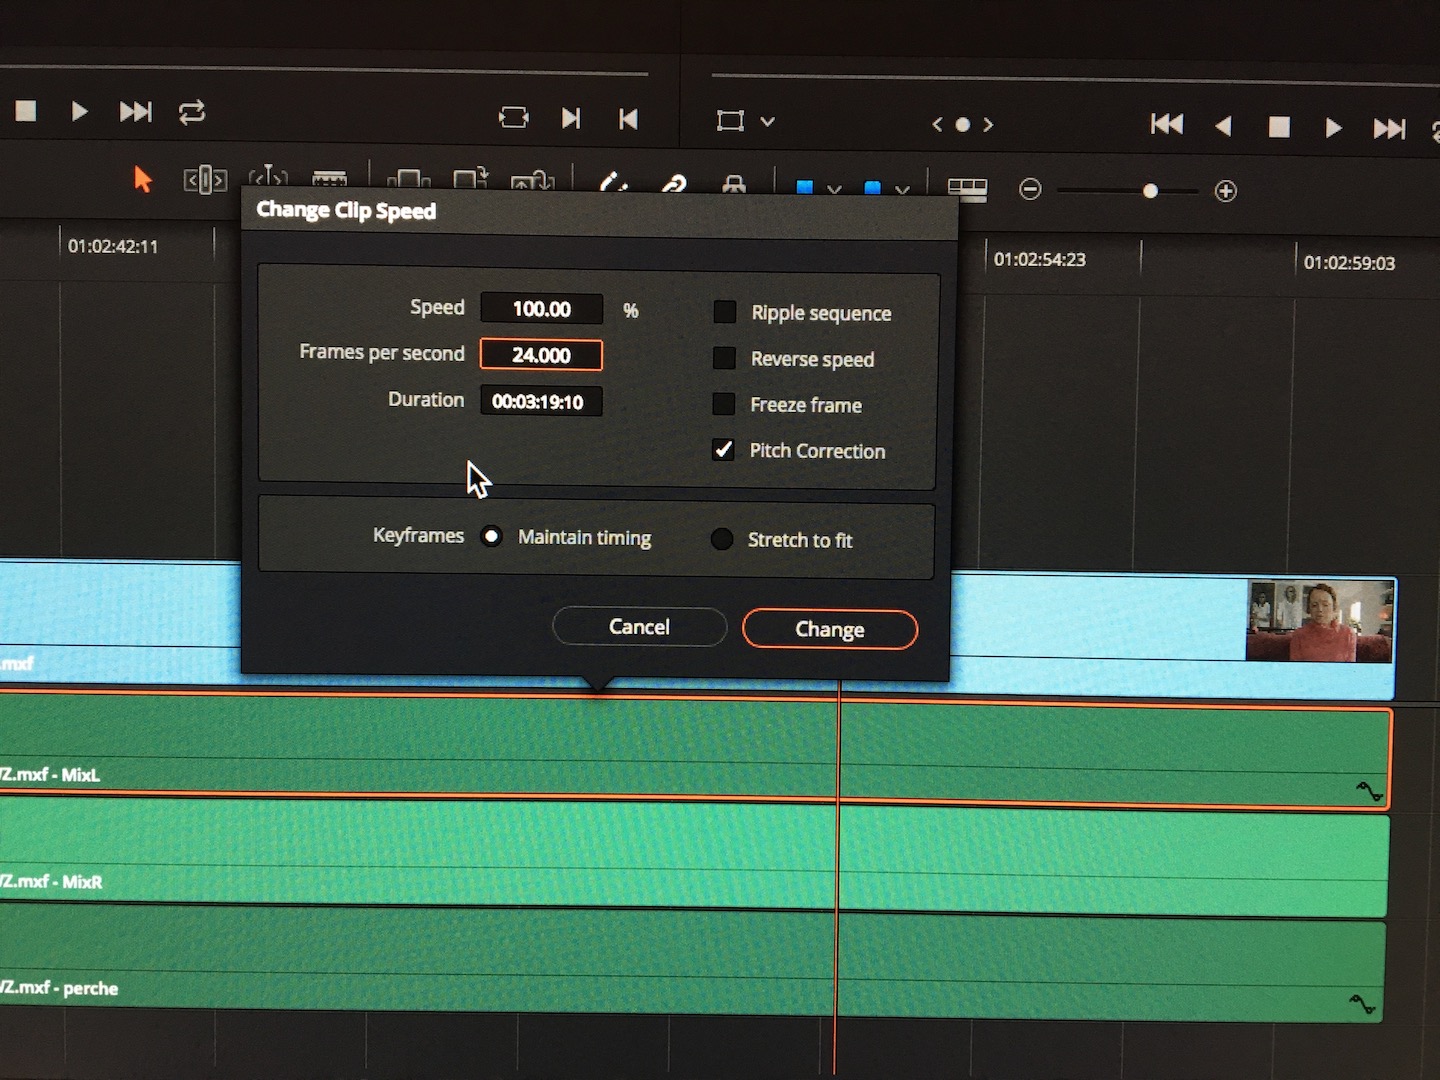Image resolution: width=1440 pixels, height=1080 pixels.
Task: Click the curve icon on MixL clip
Action: pos(1369,792)
